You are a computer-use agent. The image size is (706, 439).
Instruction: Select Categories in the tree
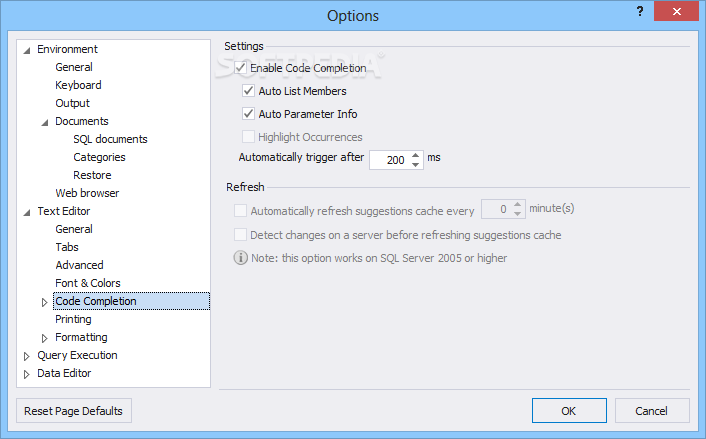point(100,157)
